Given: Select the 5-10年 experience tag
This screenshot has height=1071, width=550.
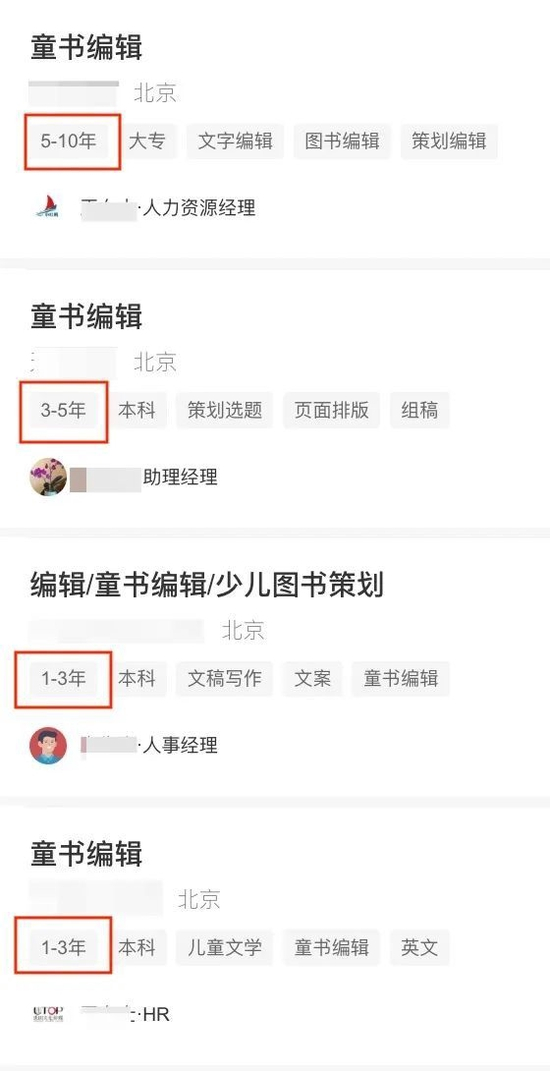Looking at the screenshot, I should pos(68,141).
